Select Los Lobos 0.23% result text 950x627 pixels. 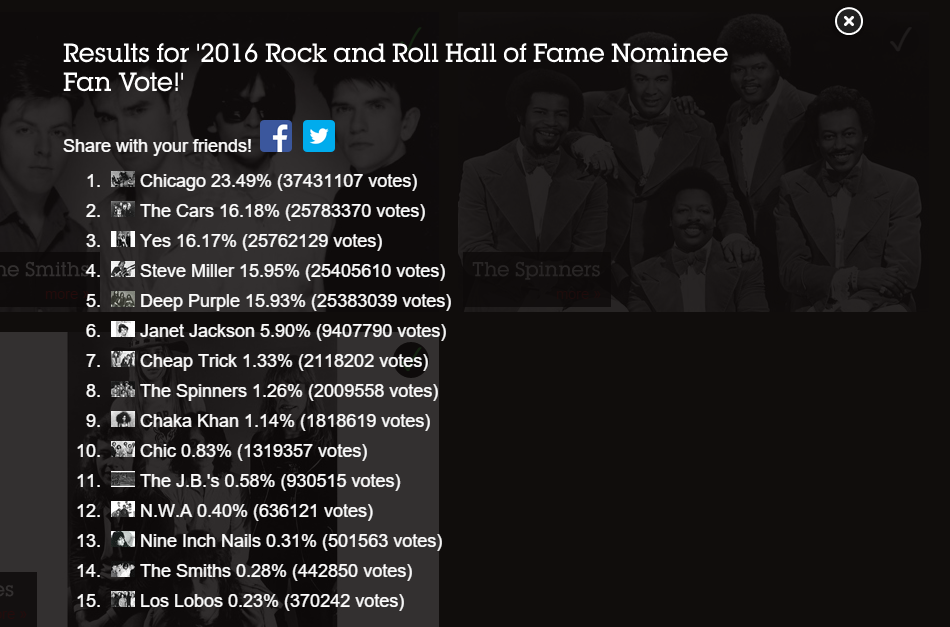[x=272, y=601]
